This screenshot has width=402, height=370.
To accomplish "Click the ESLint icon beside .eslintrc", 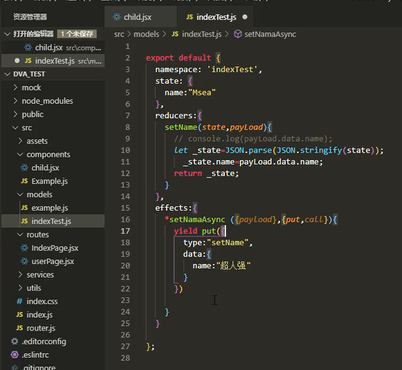I will [x=15, y=355].
